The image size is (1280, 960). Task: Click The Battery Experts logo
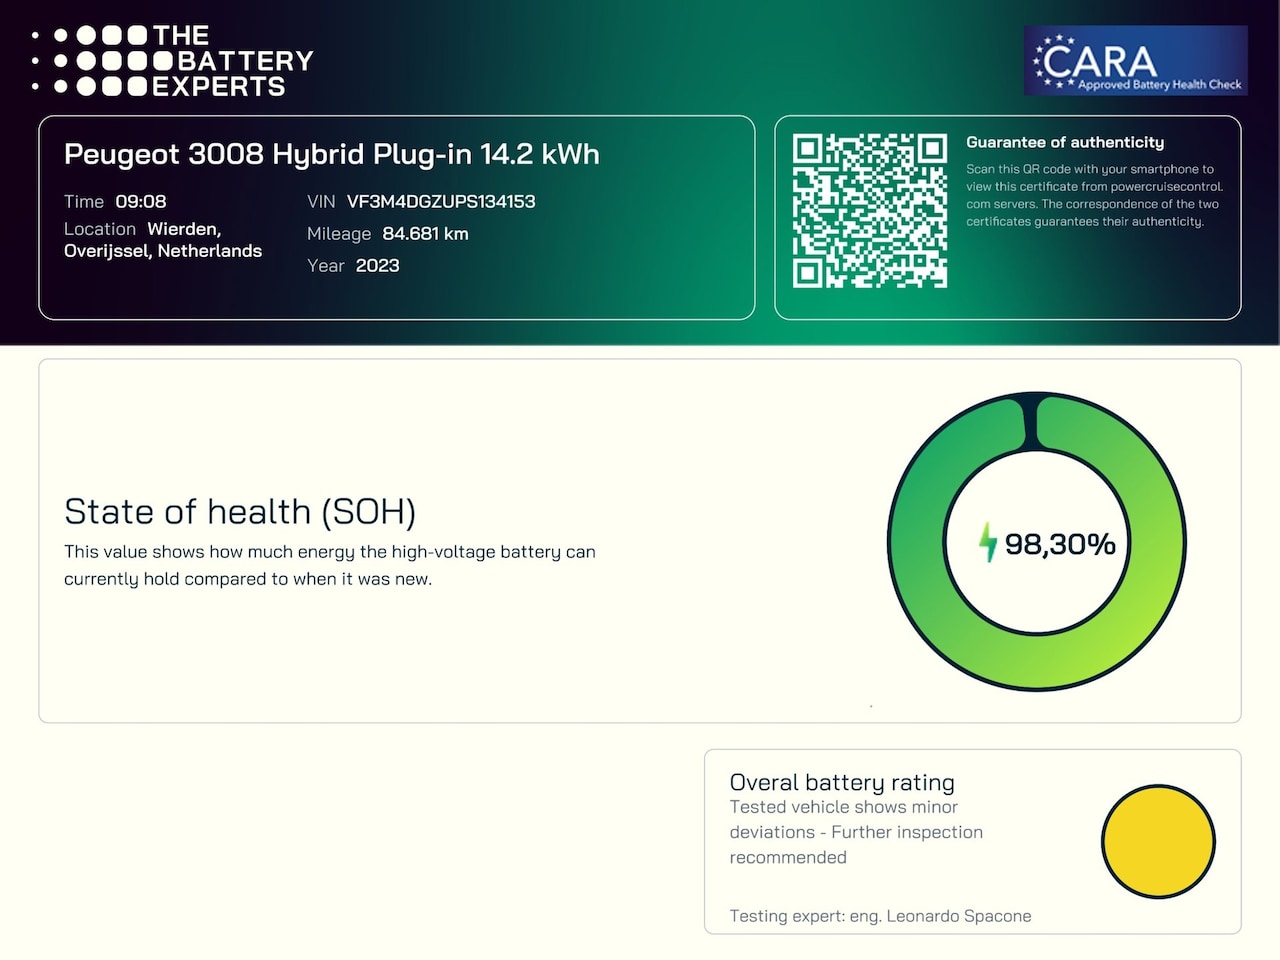point(172,62)
